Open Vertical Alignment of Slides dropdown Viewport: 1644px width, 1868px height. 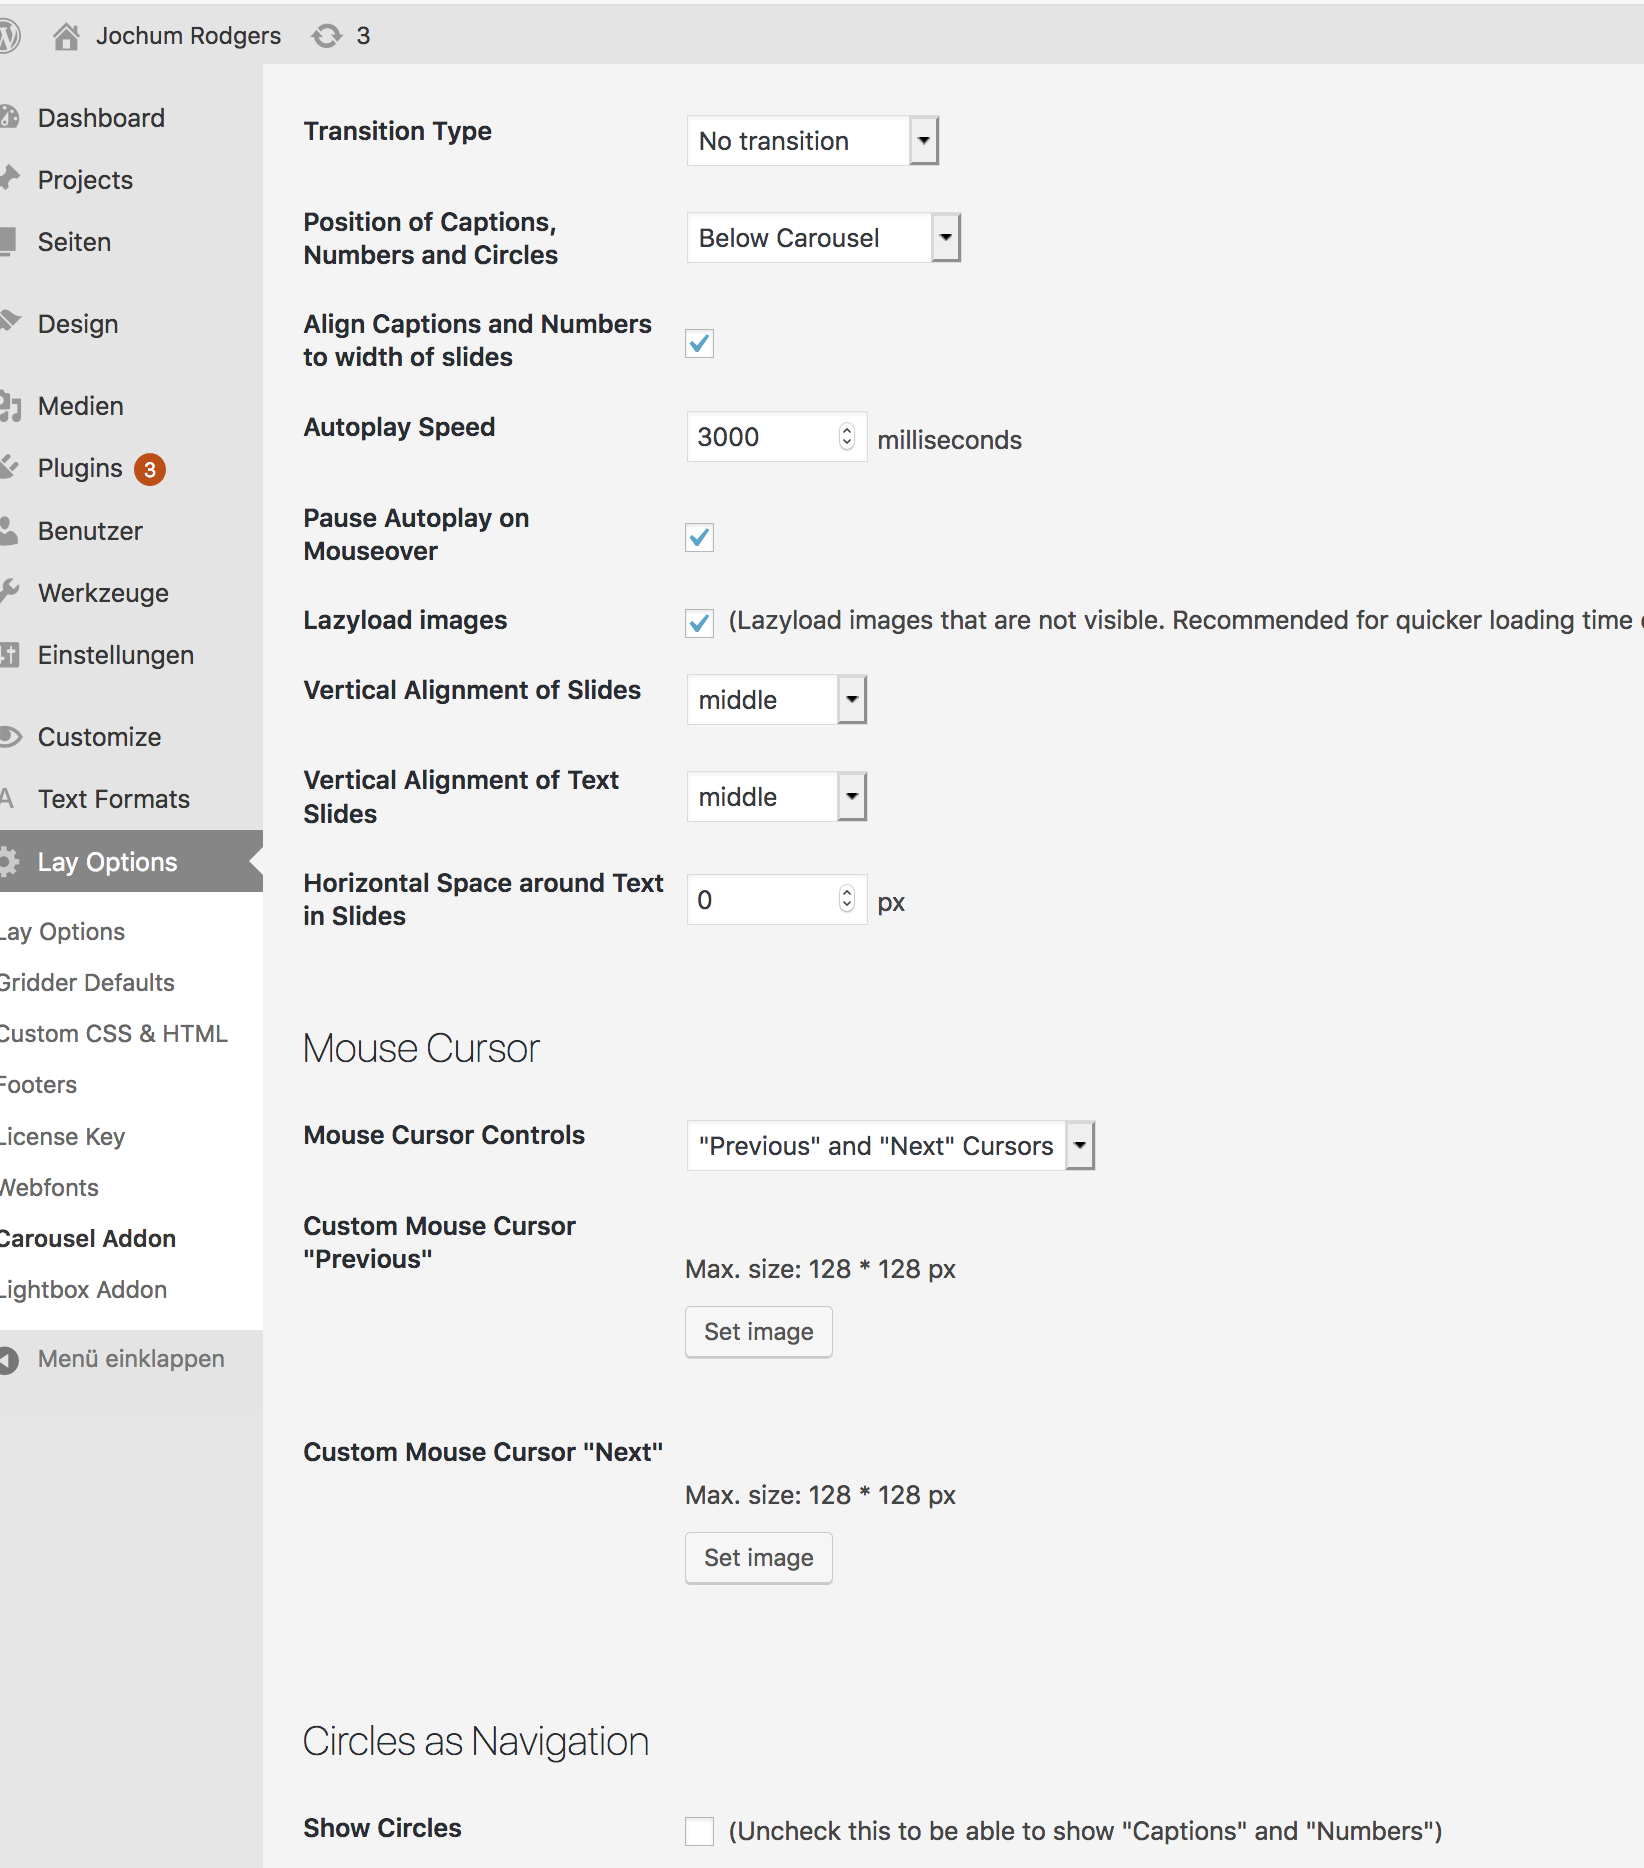tap(776, 700)
